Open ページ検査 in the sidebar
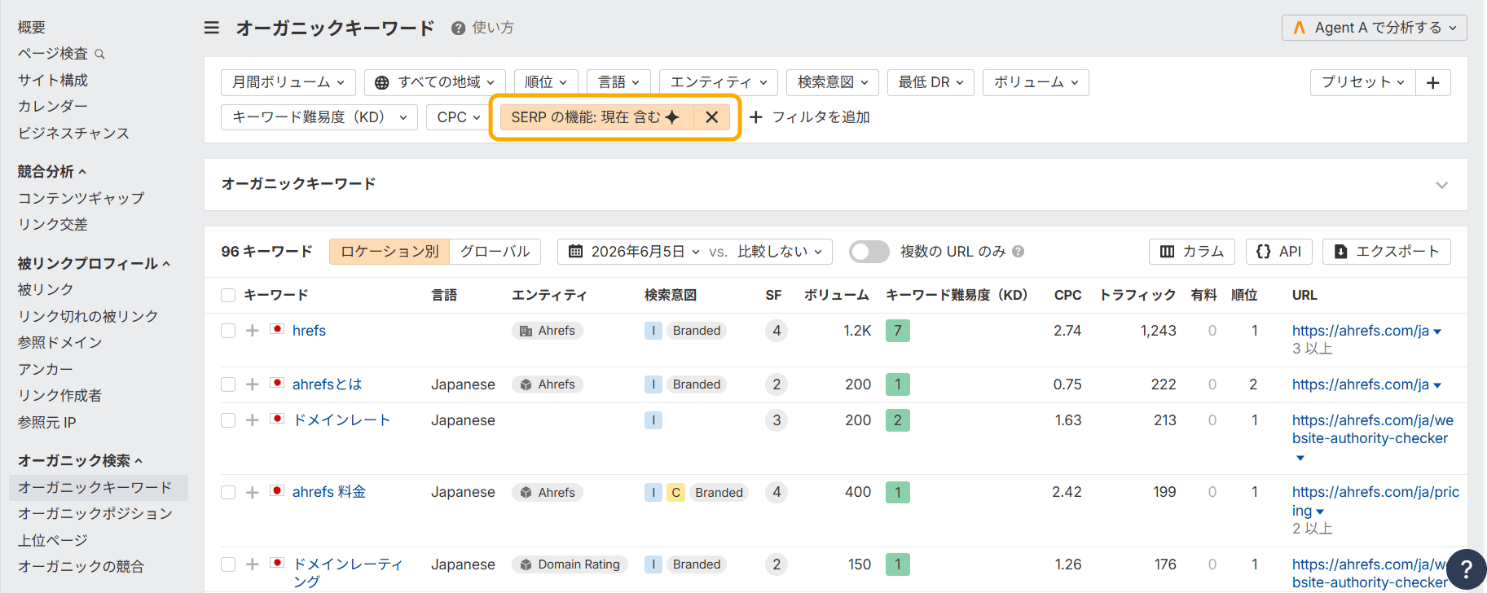This screenshot has width=1487, height=593. pyautogui.click(x=61, y=53)
